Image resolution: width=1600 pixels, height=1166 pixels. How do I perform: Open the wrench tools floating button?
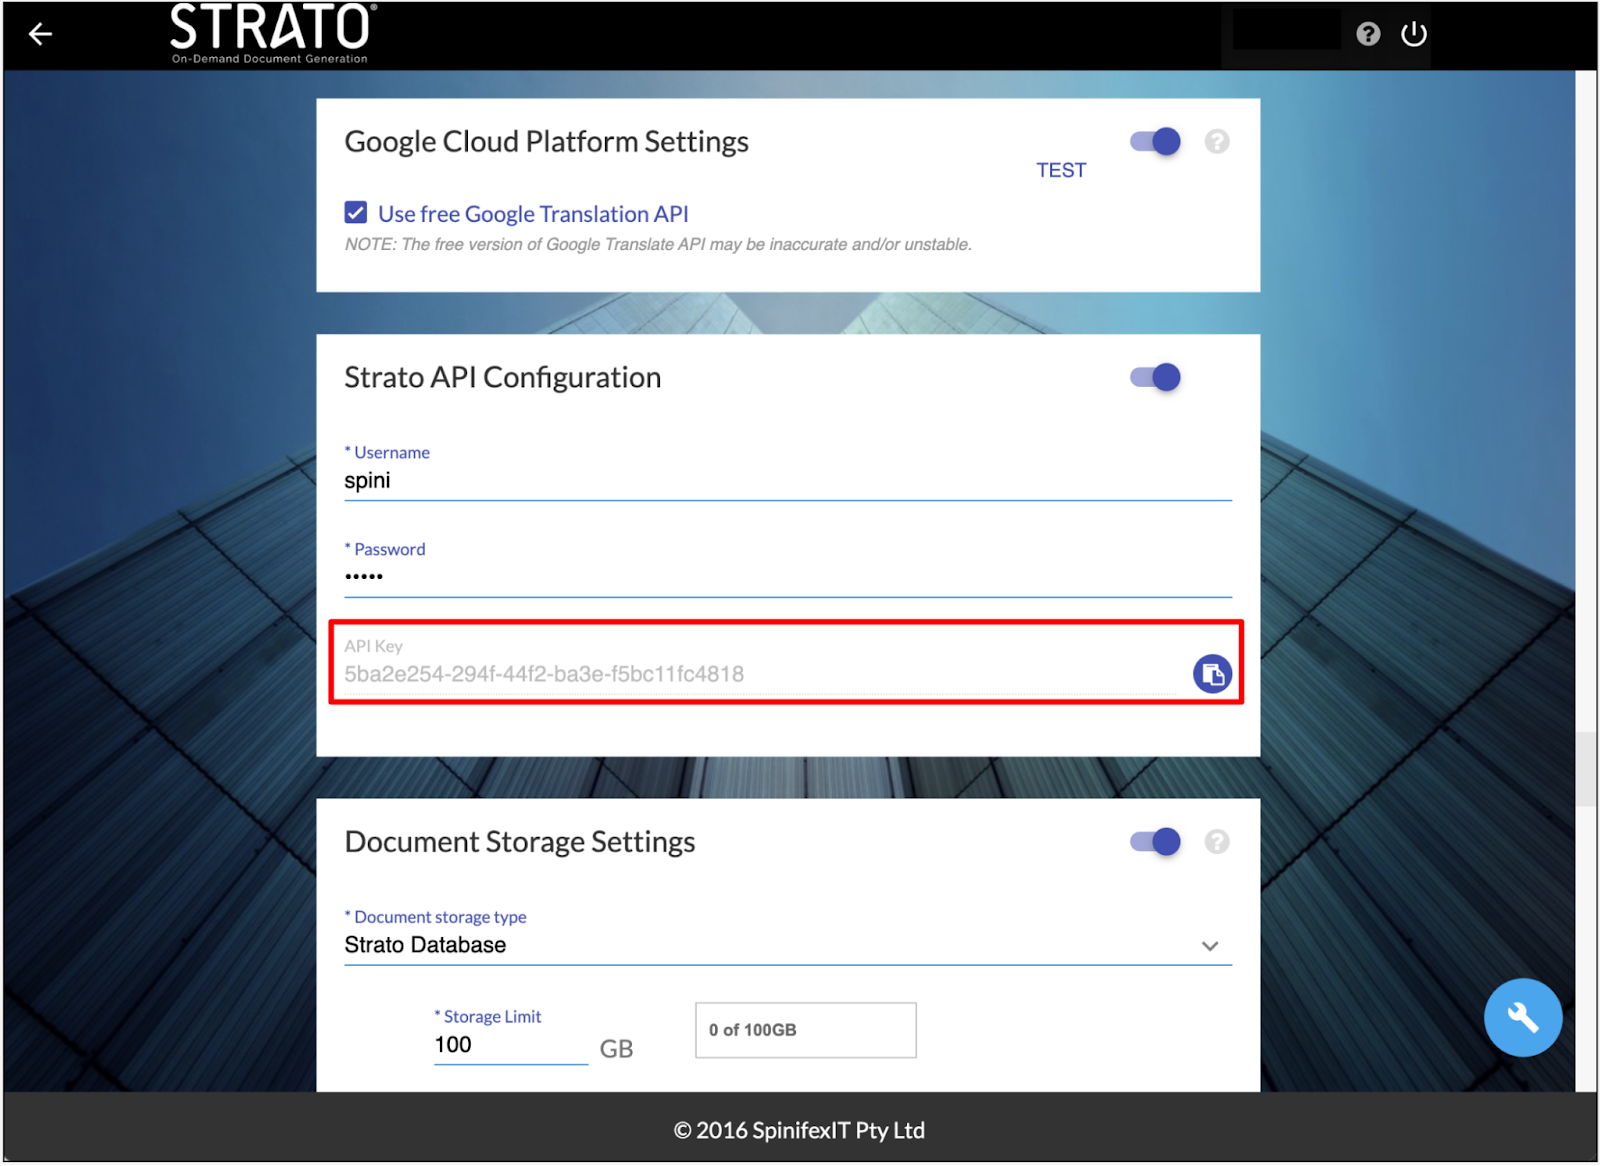(x=1522, y=1017)
